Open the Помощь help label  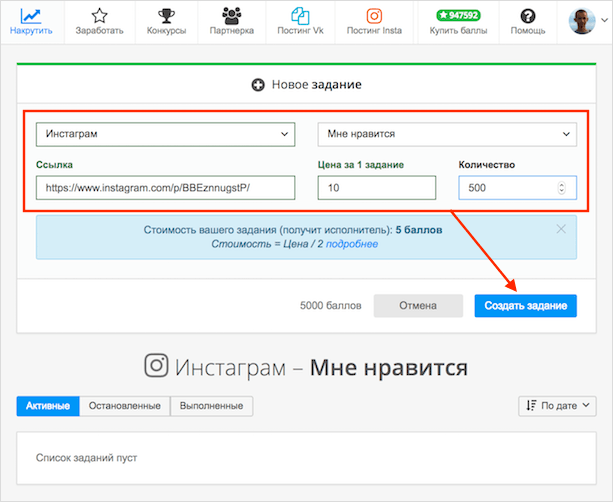point(528,30)
